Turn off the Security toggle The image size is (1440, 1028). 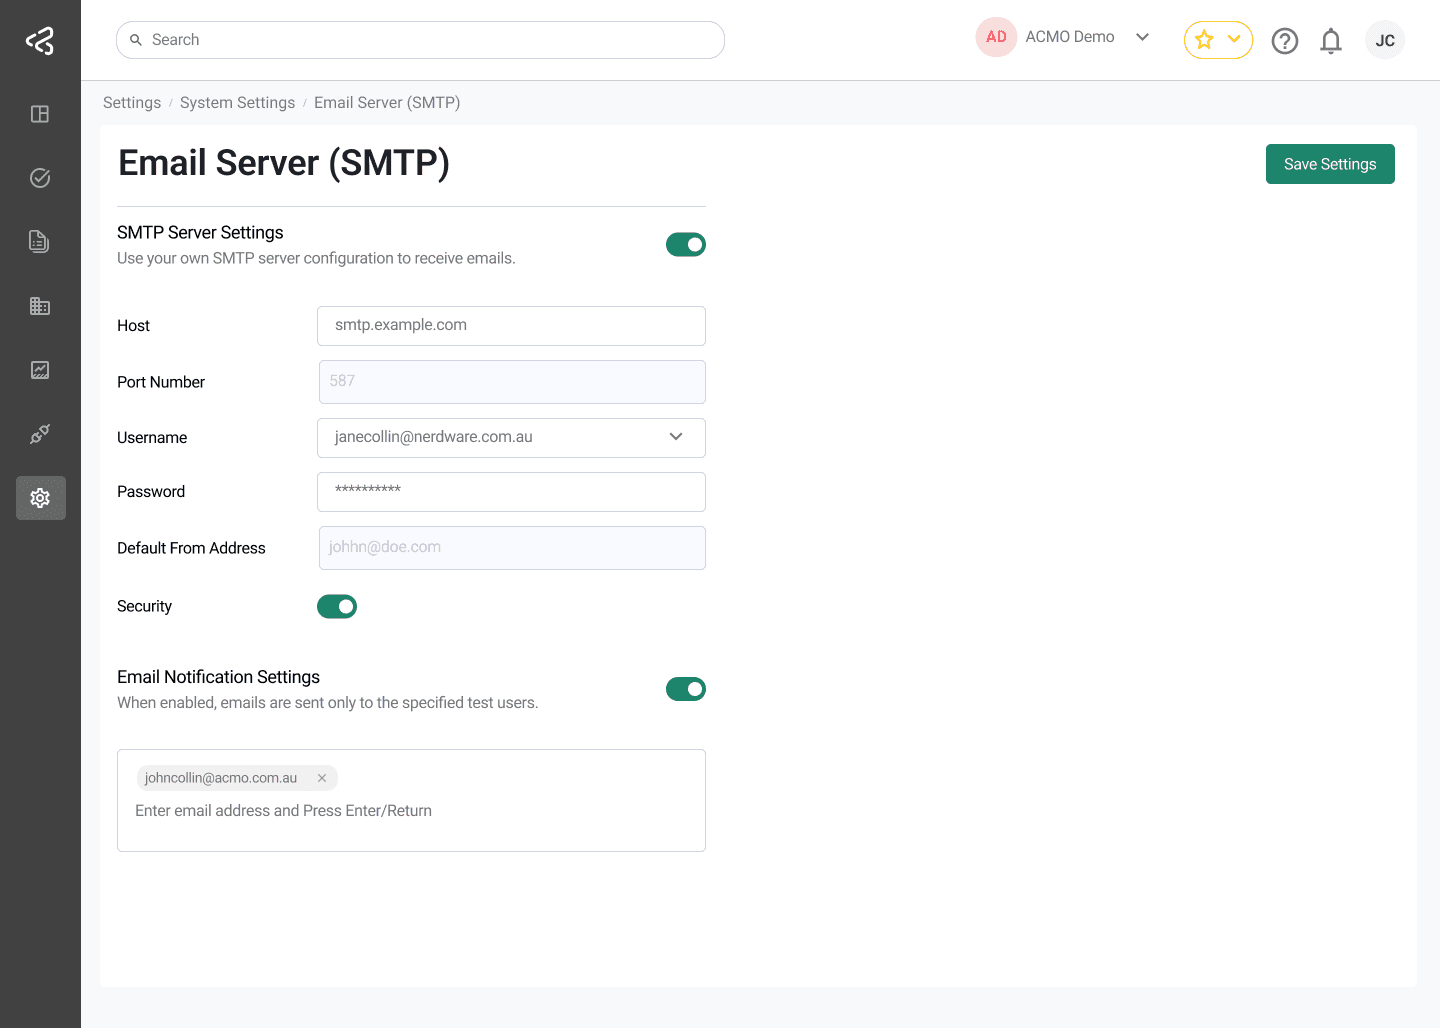[337, 606]
